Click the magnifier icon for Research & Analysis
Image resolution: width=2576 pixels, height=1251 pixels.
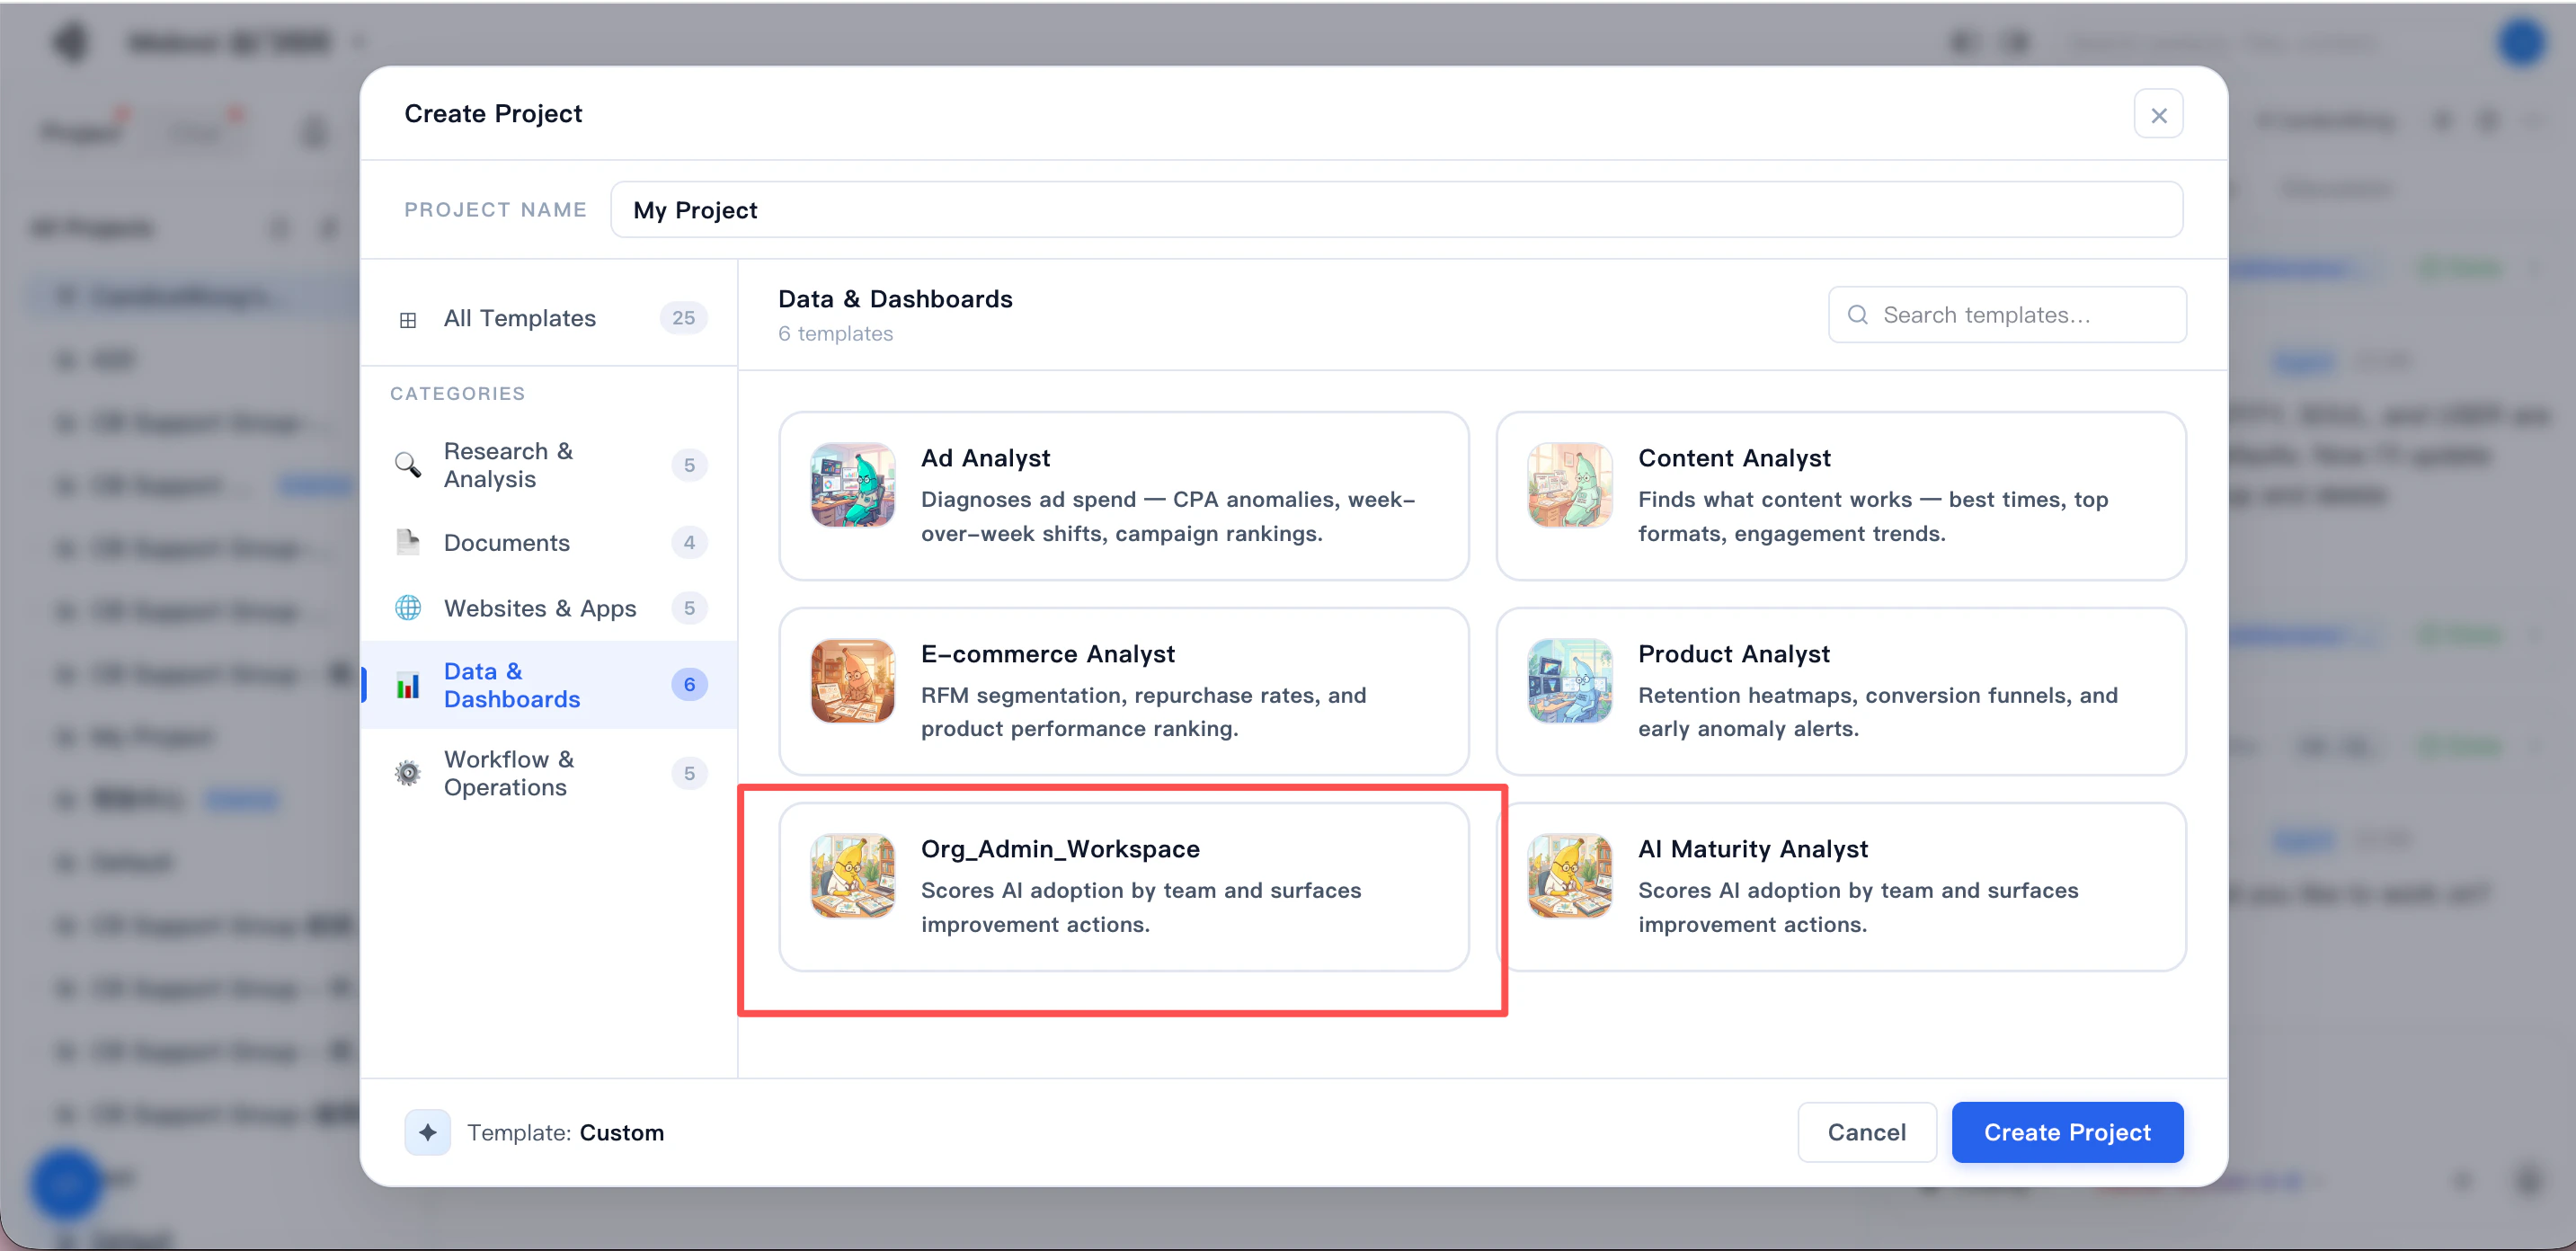[x=408, y=464]
